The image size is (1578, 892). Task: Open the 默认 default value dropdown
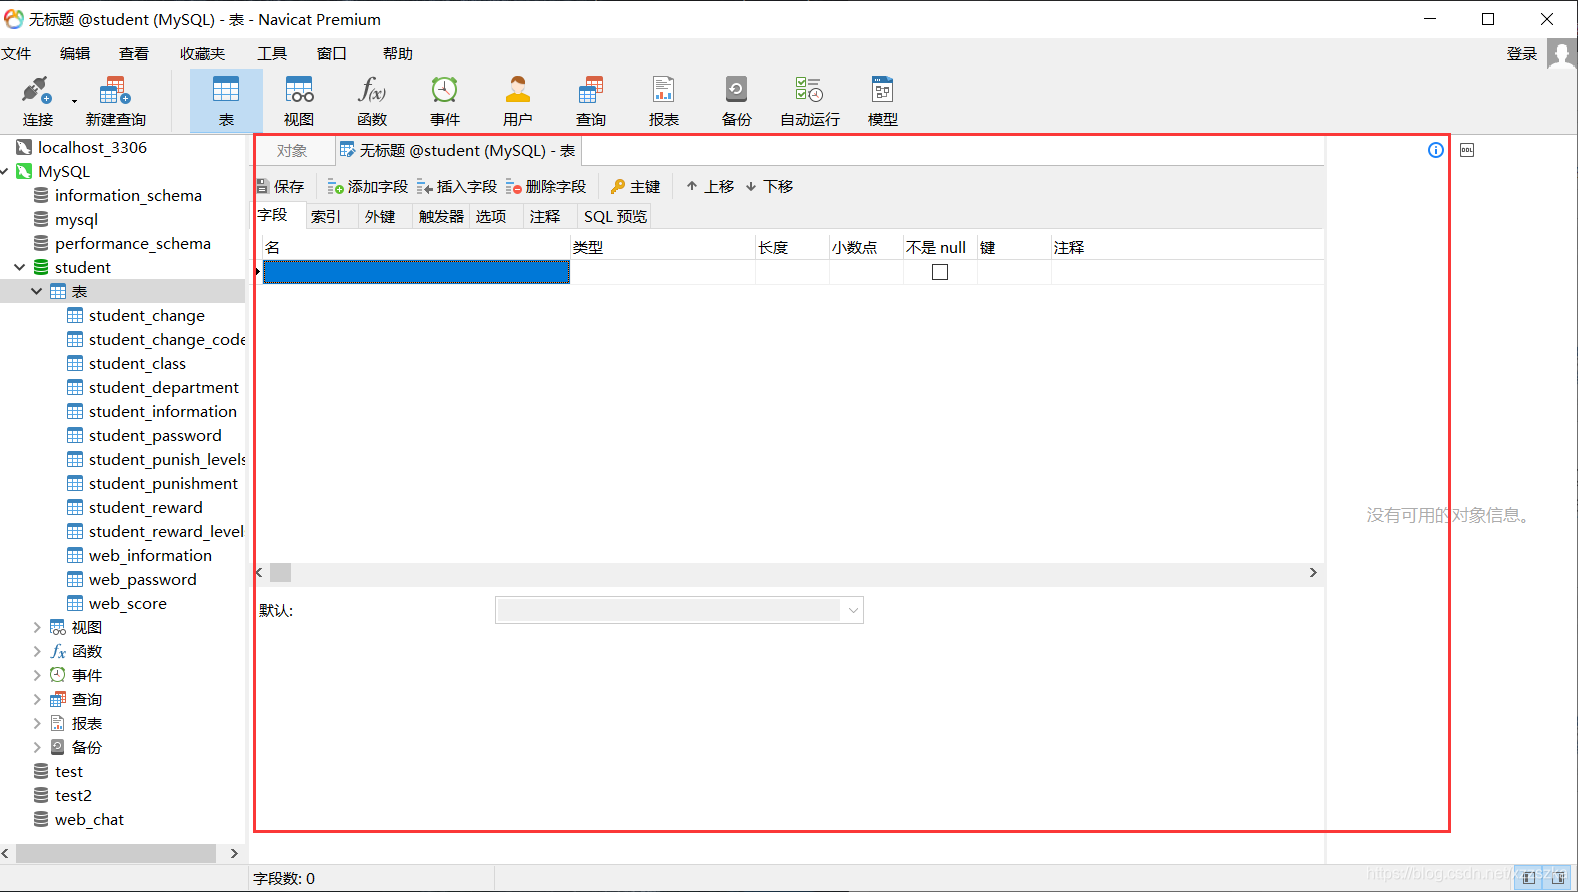(853, 610)
